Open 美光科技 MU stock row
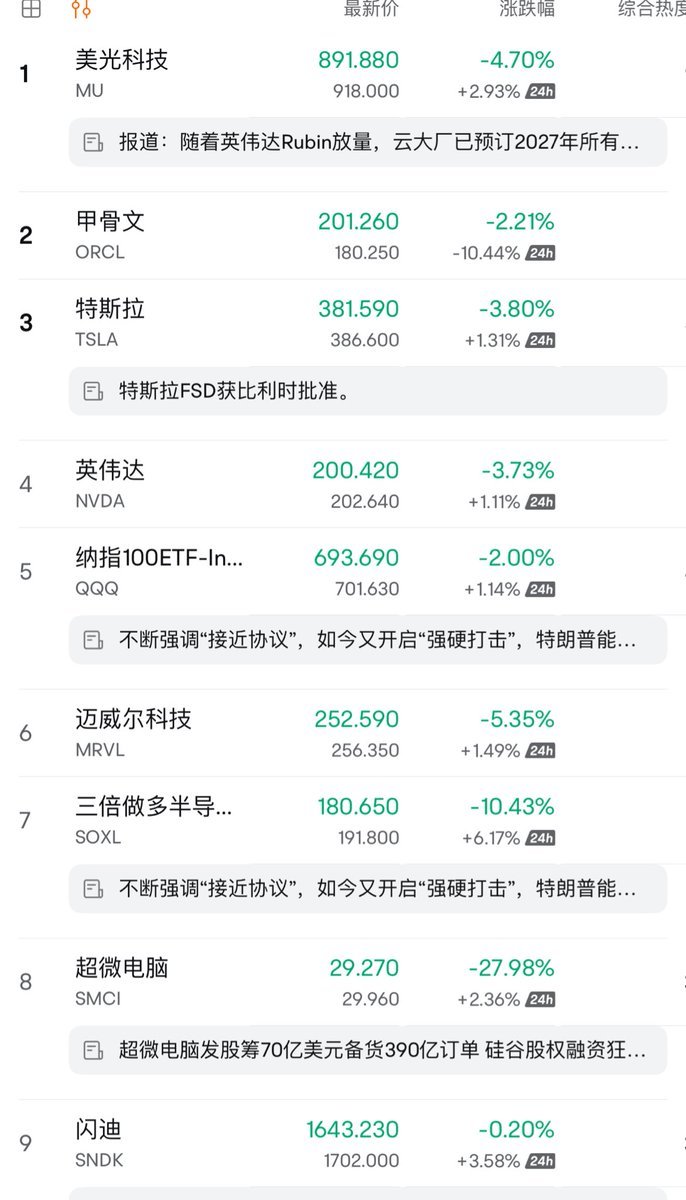The image size is (686, 1200). [x=343, y=75]
